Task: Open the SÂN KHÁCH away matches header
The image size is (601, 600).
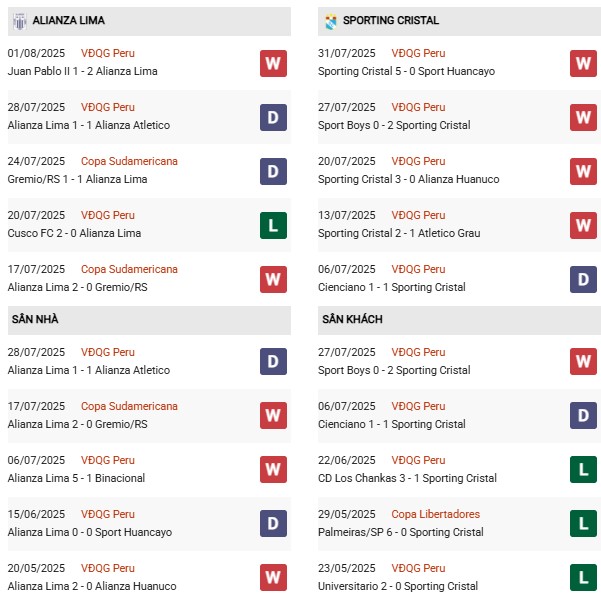Action: pyautogui.click(x=352, y=319)
